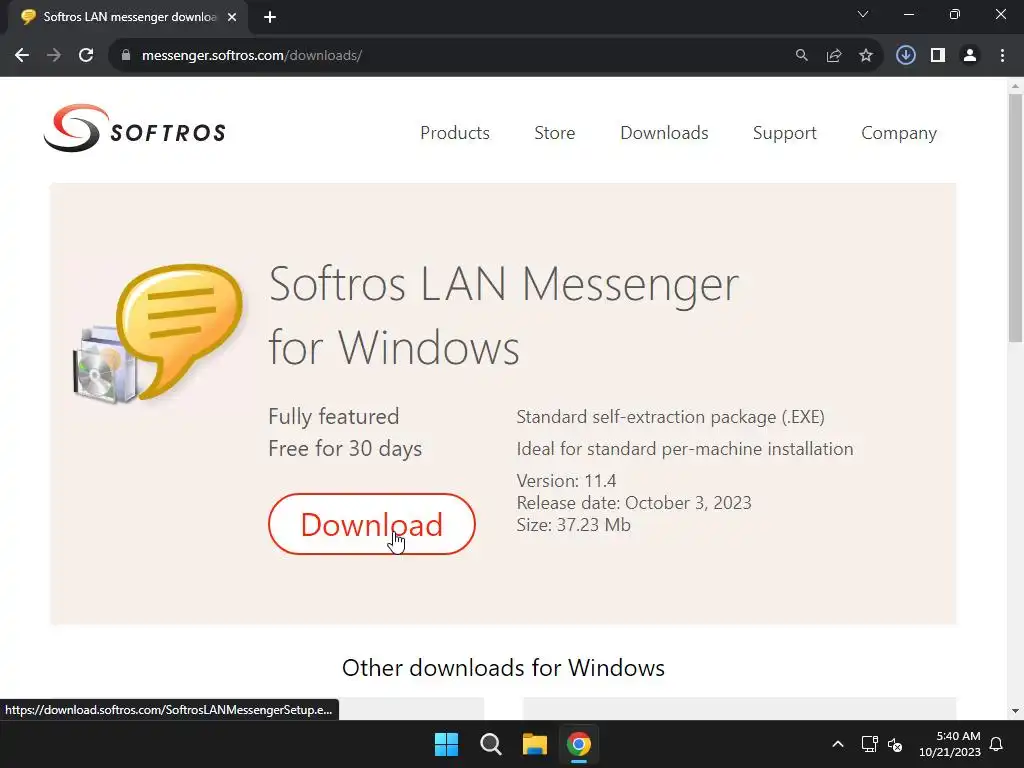1024x768 pixels.
Task: Open the Products menu
Action: pyautogui.click(x=455, y=133)
